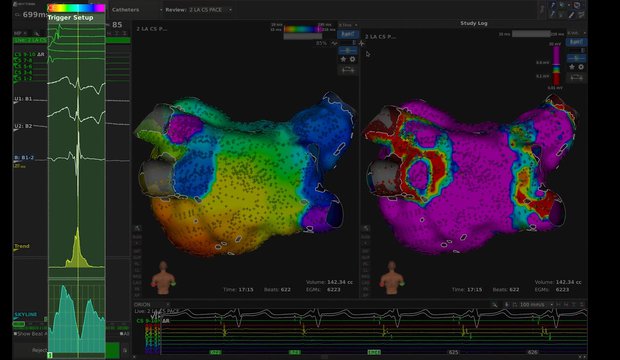The height and width of the screenshot is (360, 620).
Task: Click the blue button atop the voltage map toolbar
Action: pos(576,42)
